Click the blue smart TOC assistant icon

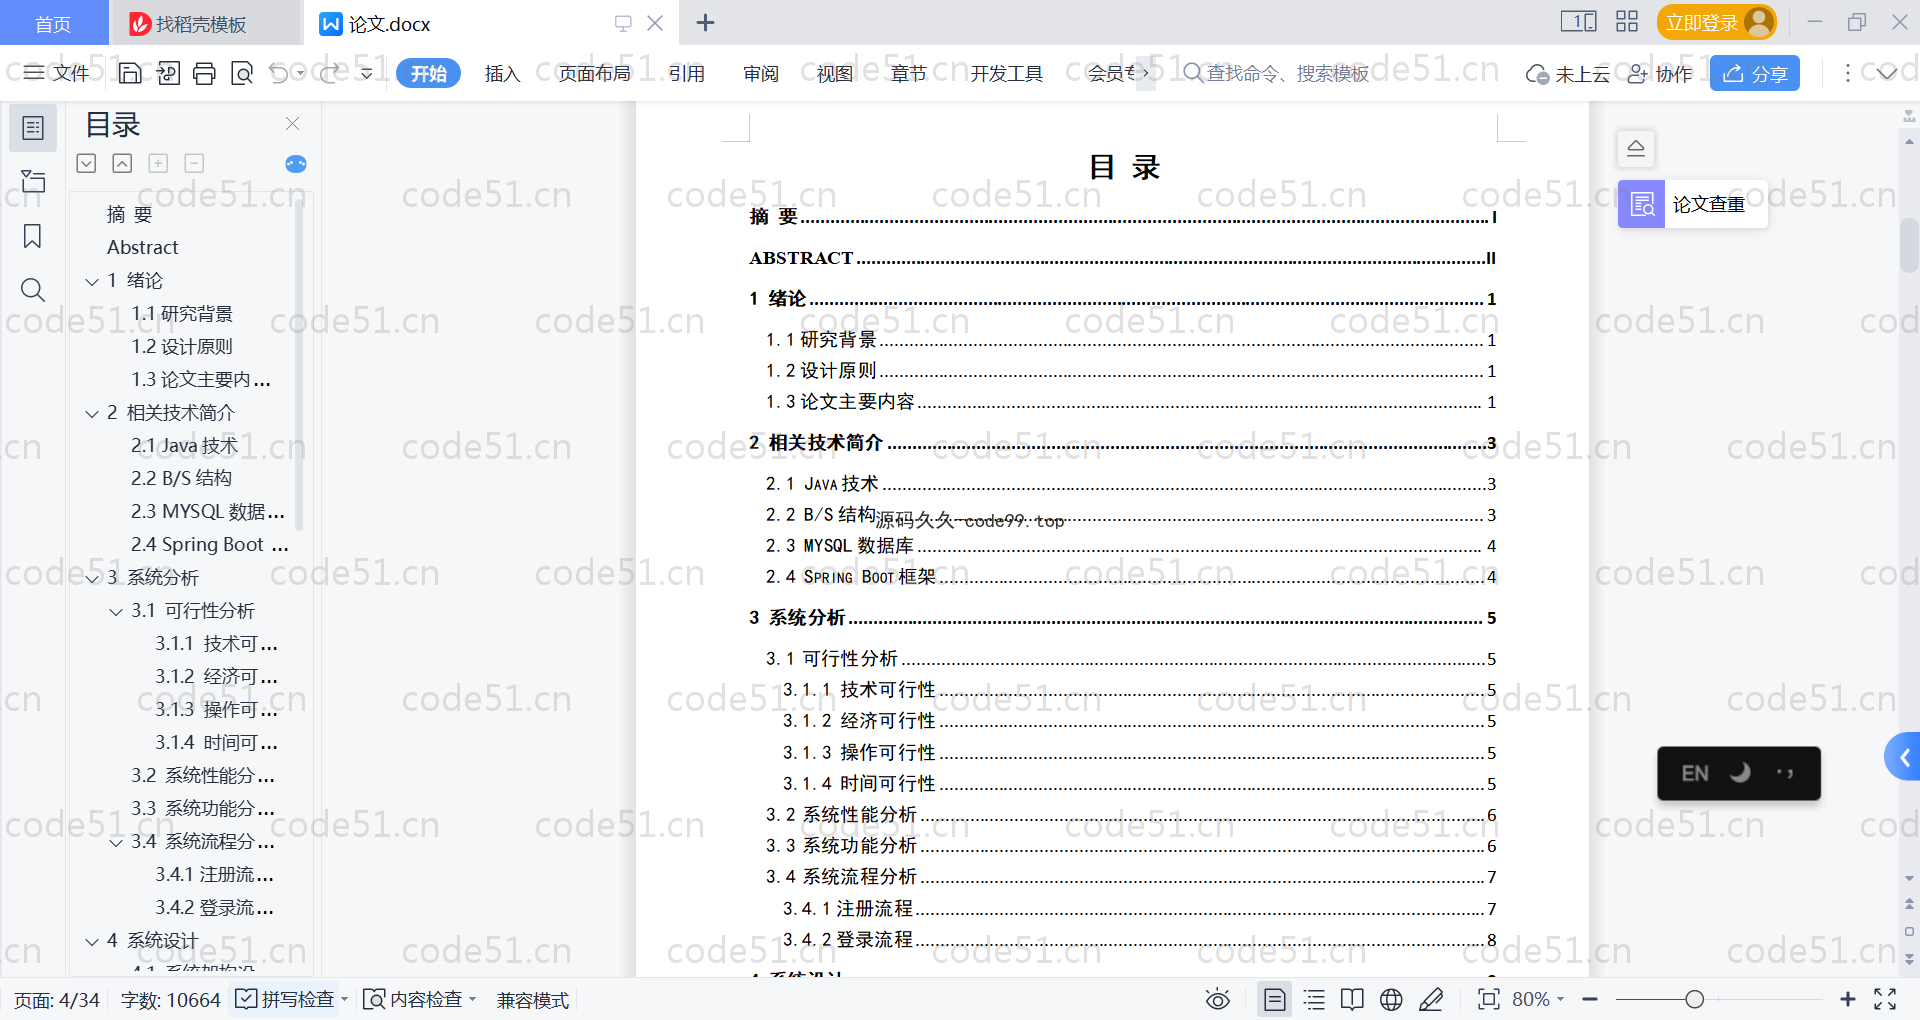pos(296,164)
